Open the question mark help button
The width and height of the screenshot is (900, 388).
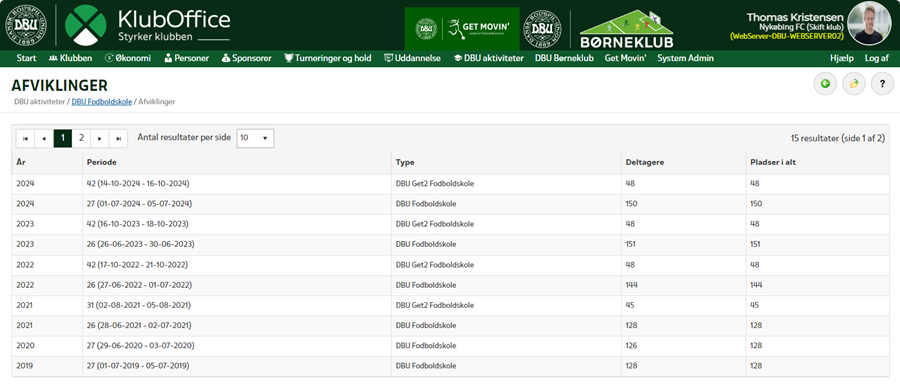point(883,84)
